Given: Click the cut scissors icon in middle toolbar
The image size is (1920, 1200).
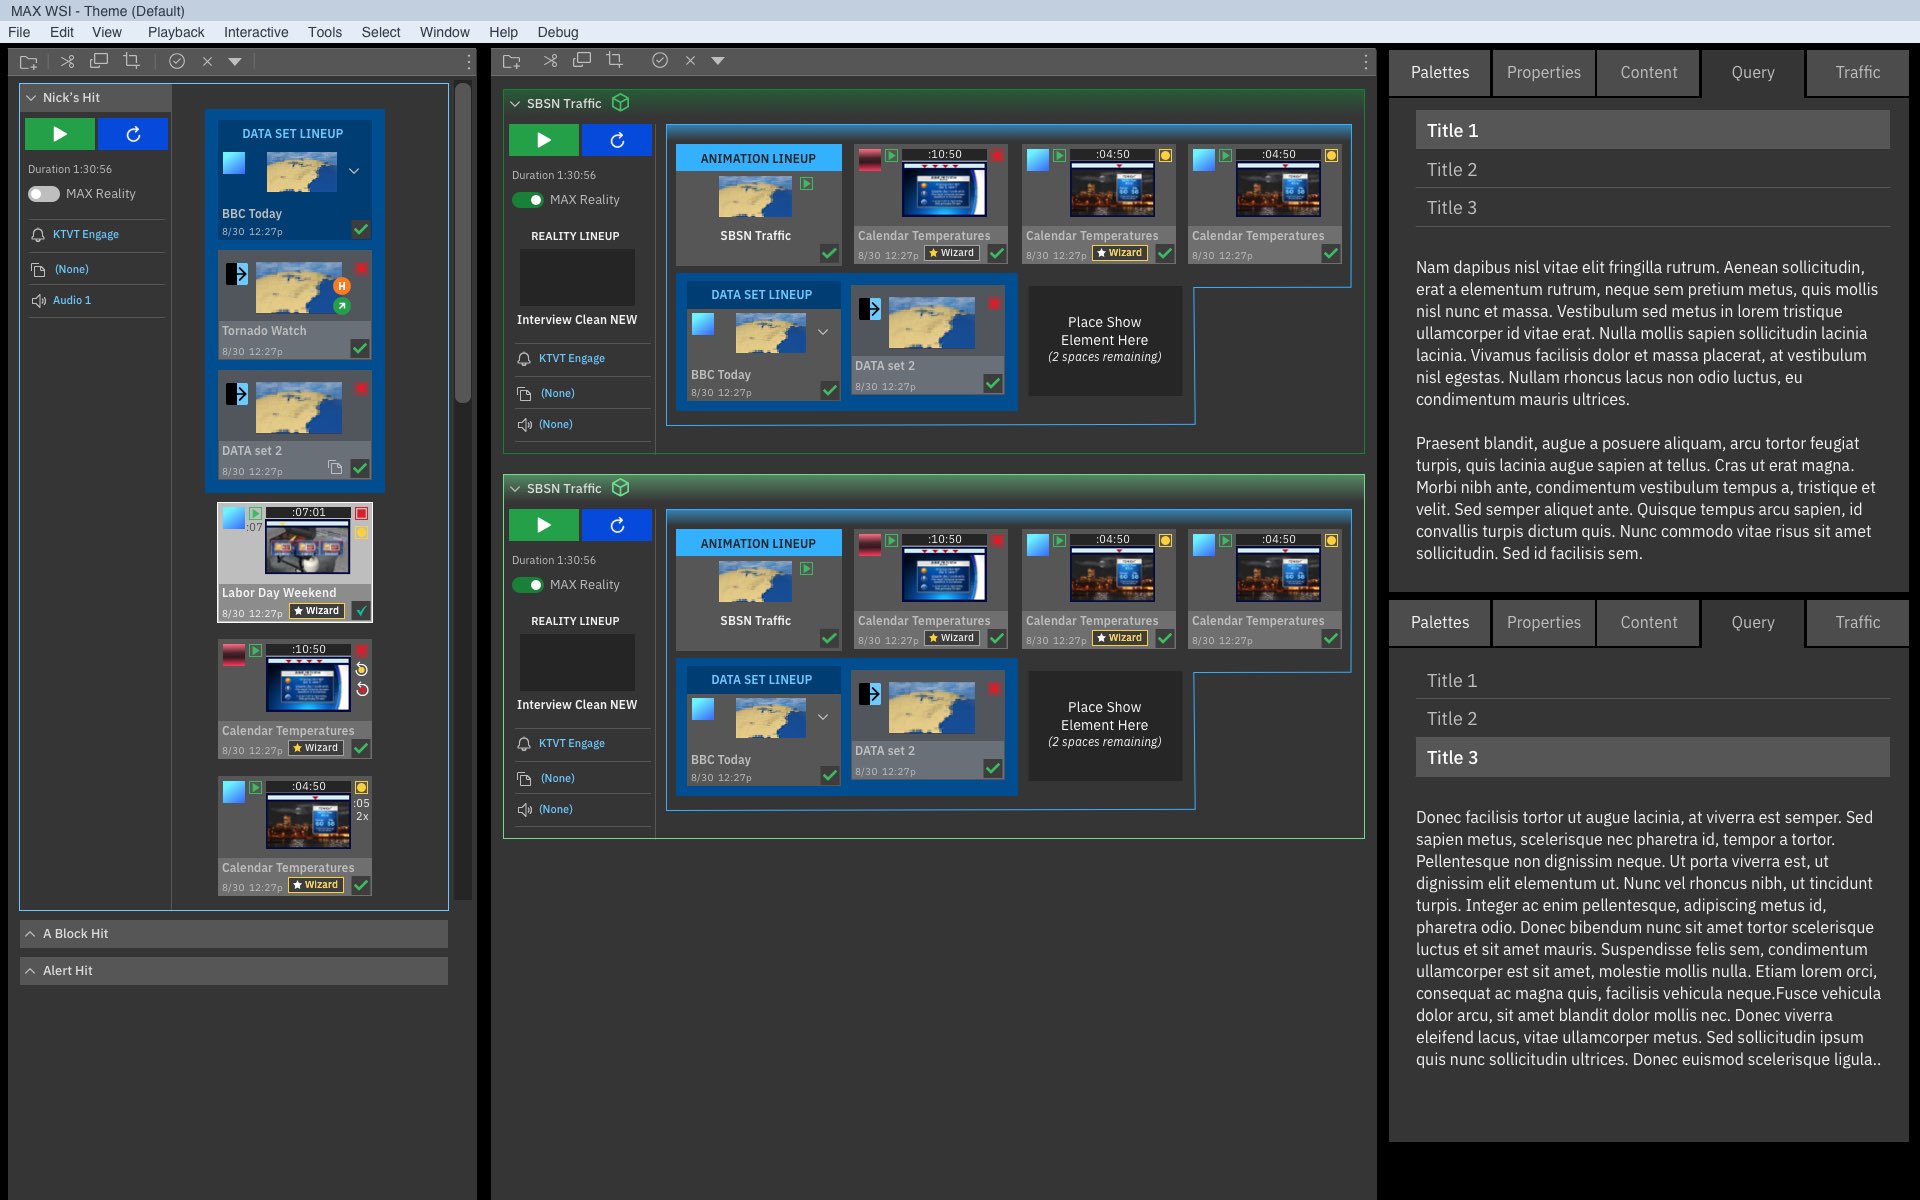Looking at the screenshot, I should click(x=550, y=61).
